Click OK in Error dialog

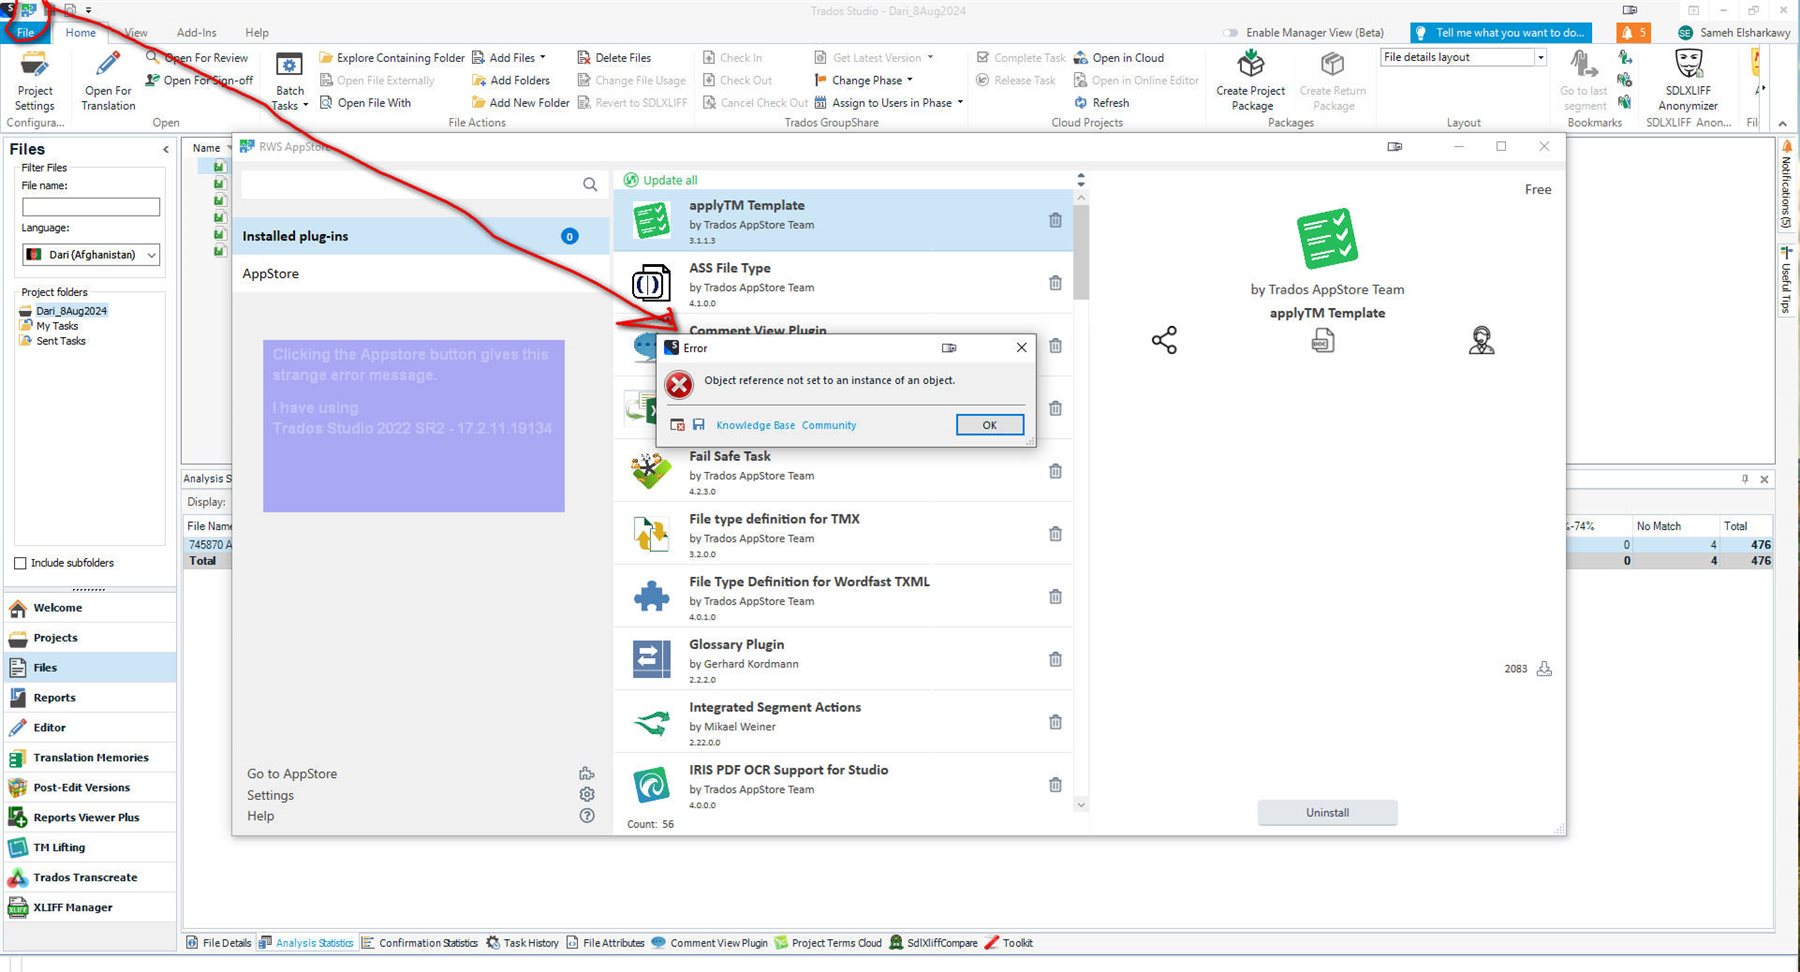click(989, 425)
